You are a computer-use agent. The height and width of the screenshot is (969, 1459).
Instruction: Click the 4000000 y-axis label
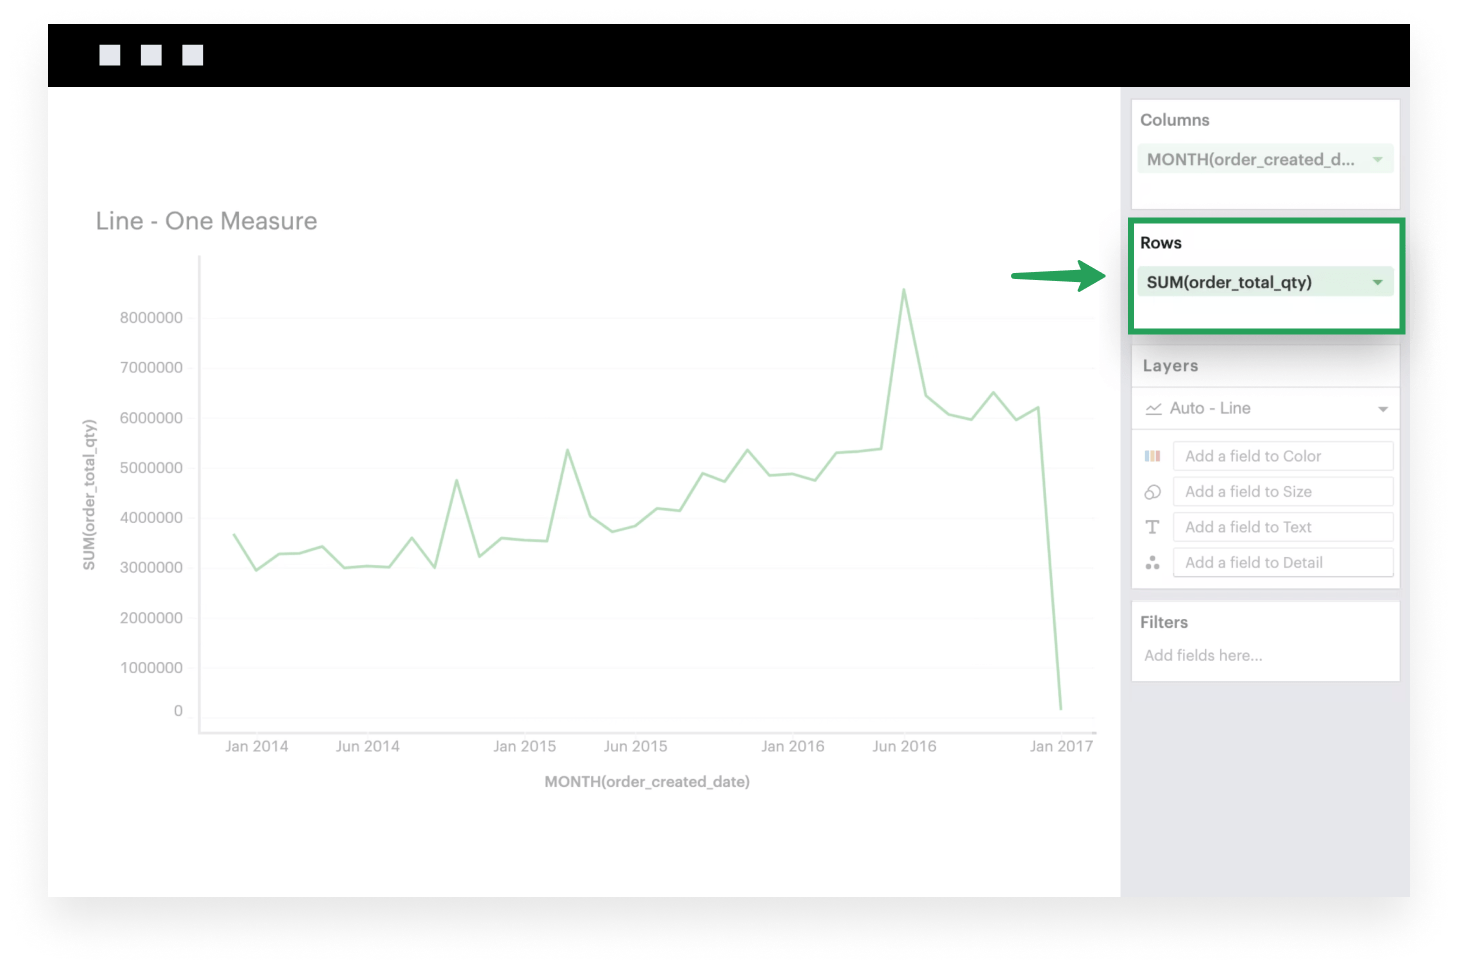point(151,518)
